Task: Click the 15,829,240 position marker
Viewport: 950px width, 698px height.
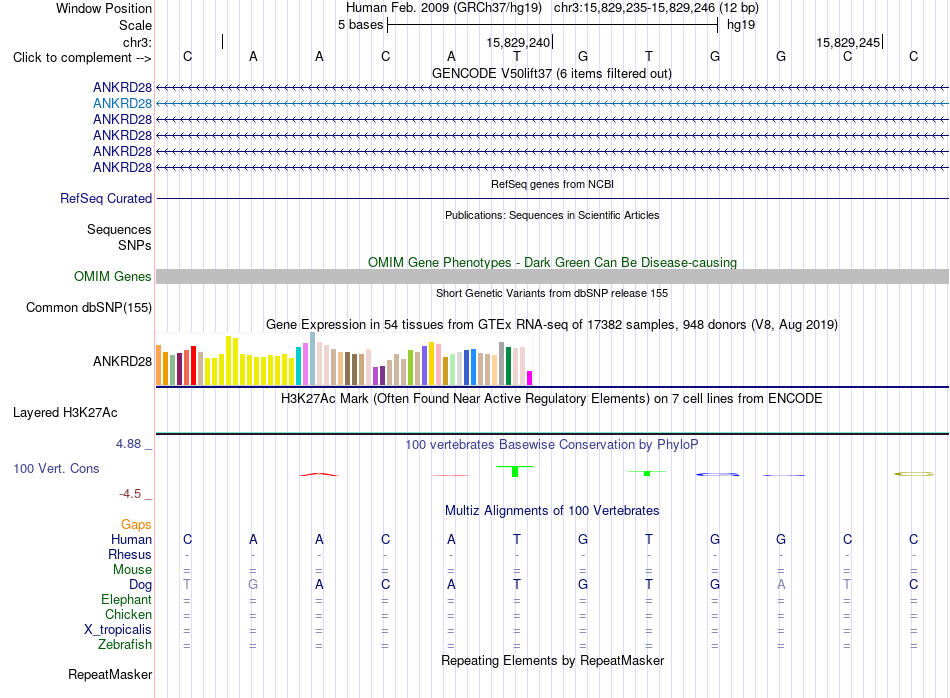Action: tap(519, 42)
